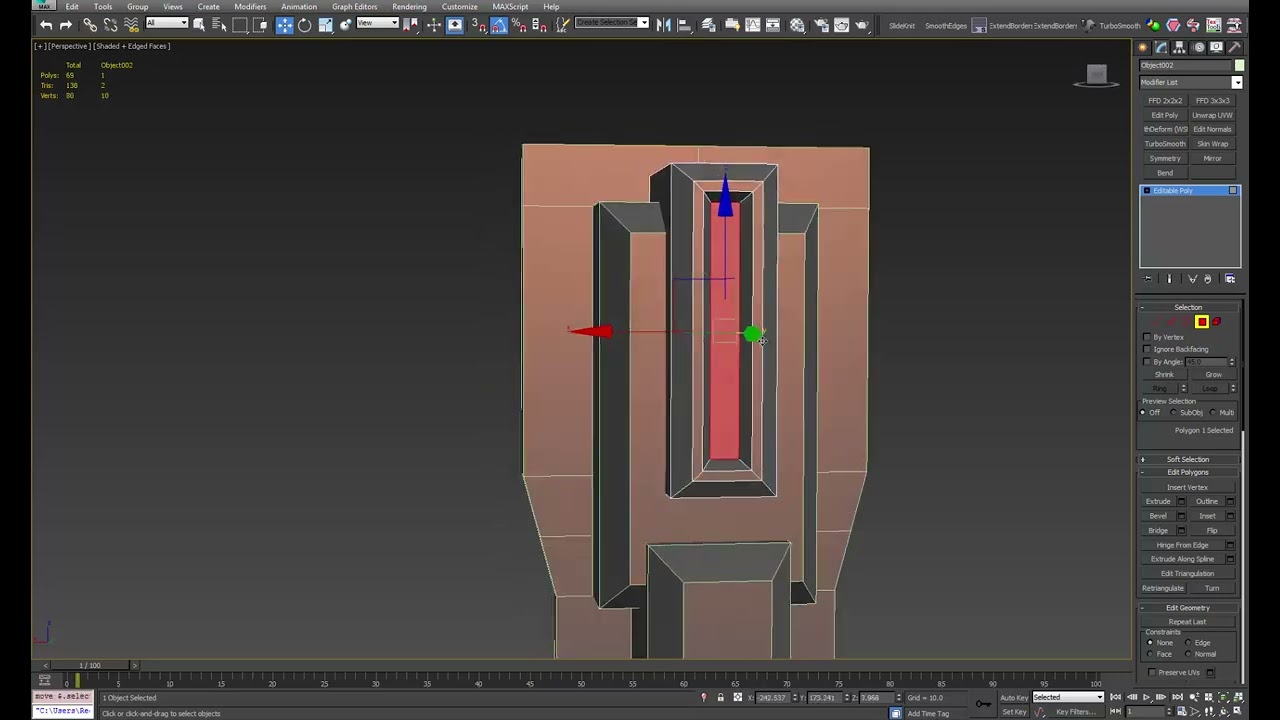Click the Grow selection button
The width and height of the screenshot is (1280, 720).
(x=1213, y=374)
